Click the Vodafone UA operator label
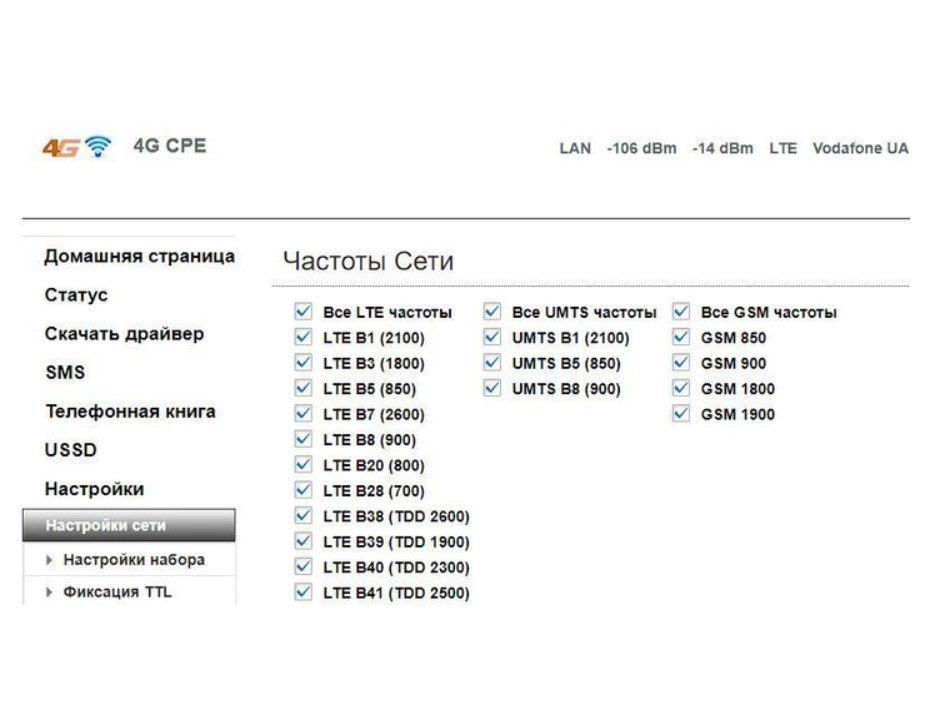The height and width of the screenshot is (717, 942). (x=860, y=148)
